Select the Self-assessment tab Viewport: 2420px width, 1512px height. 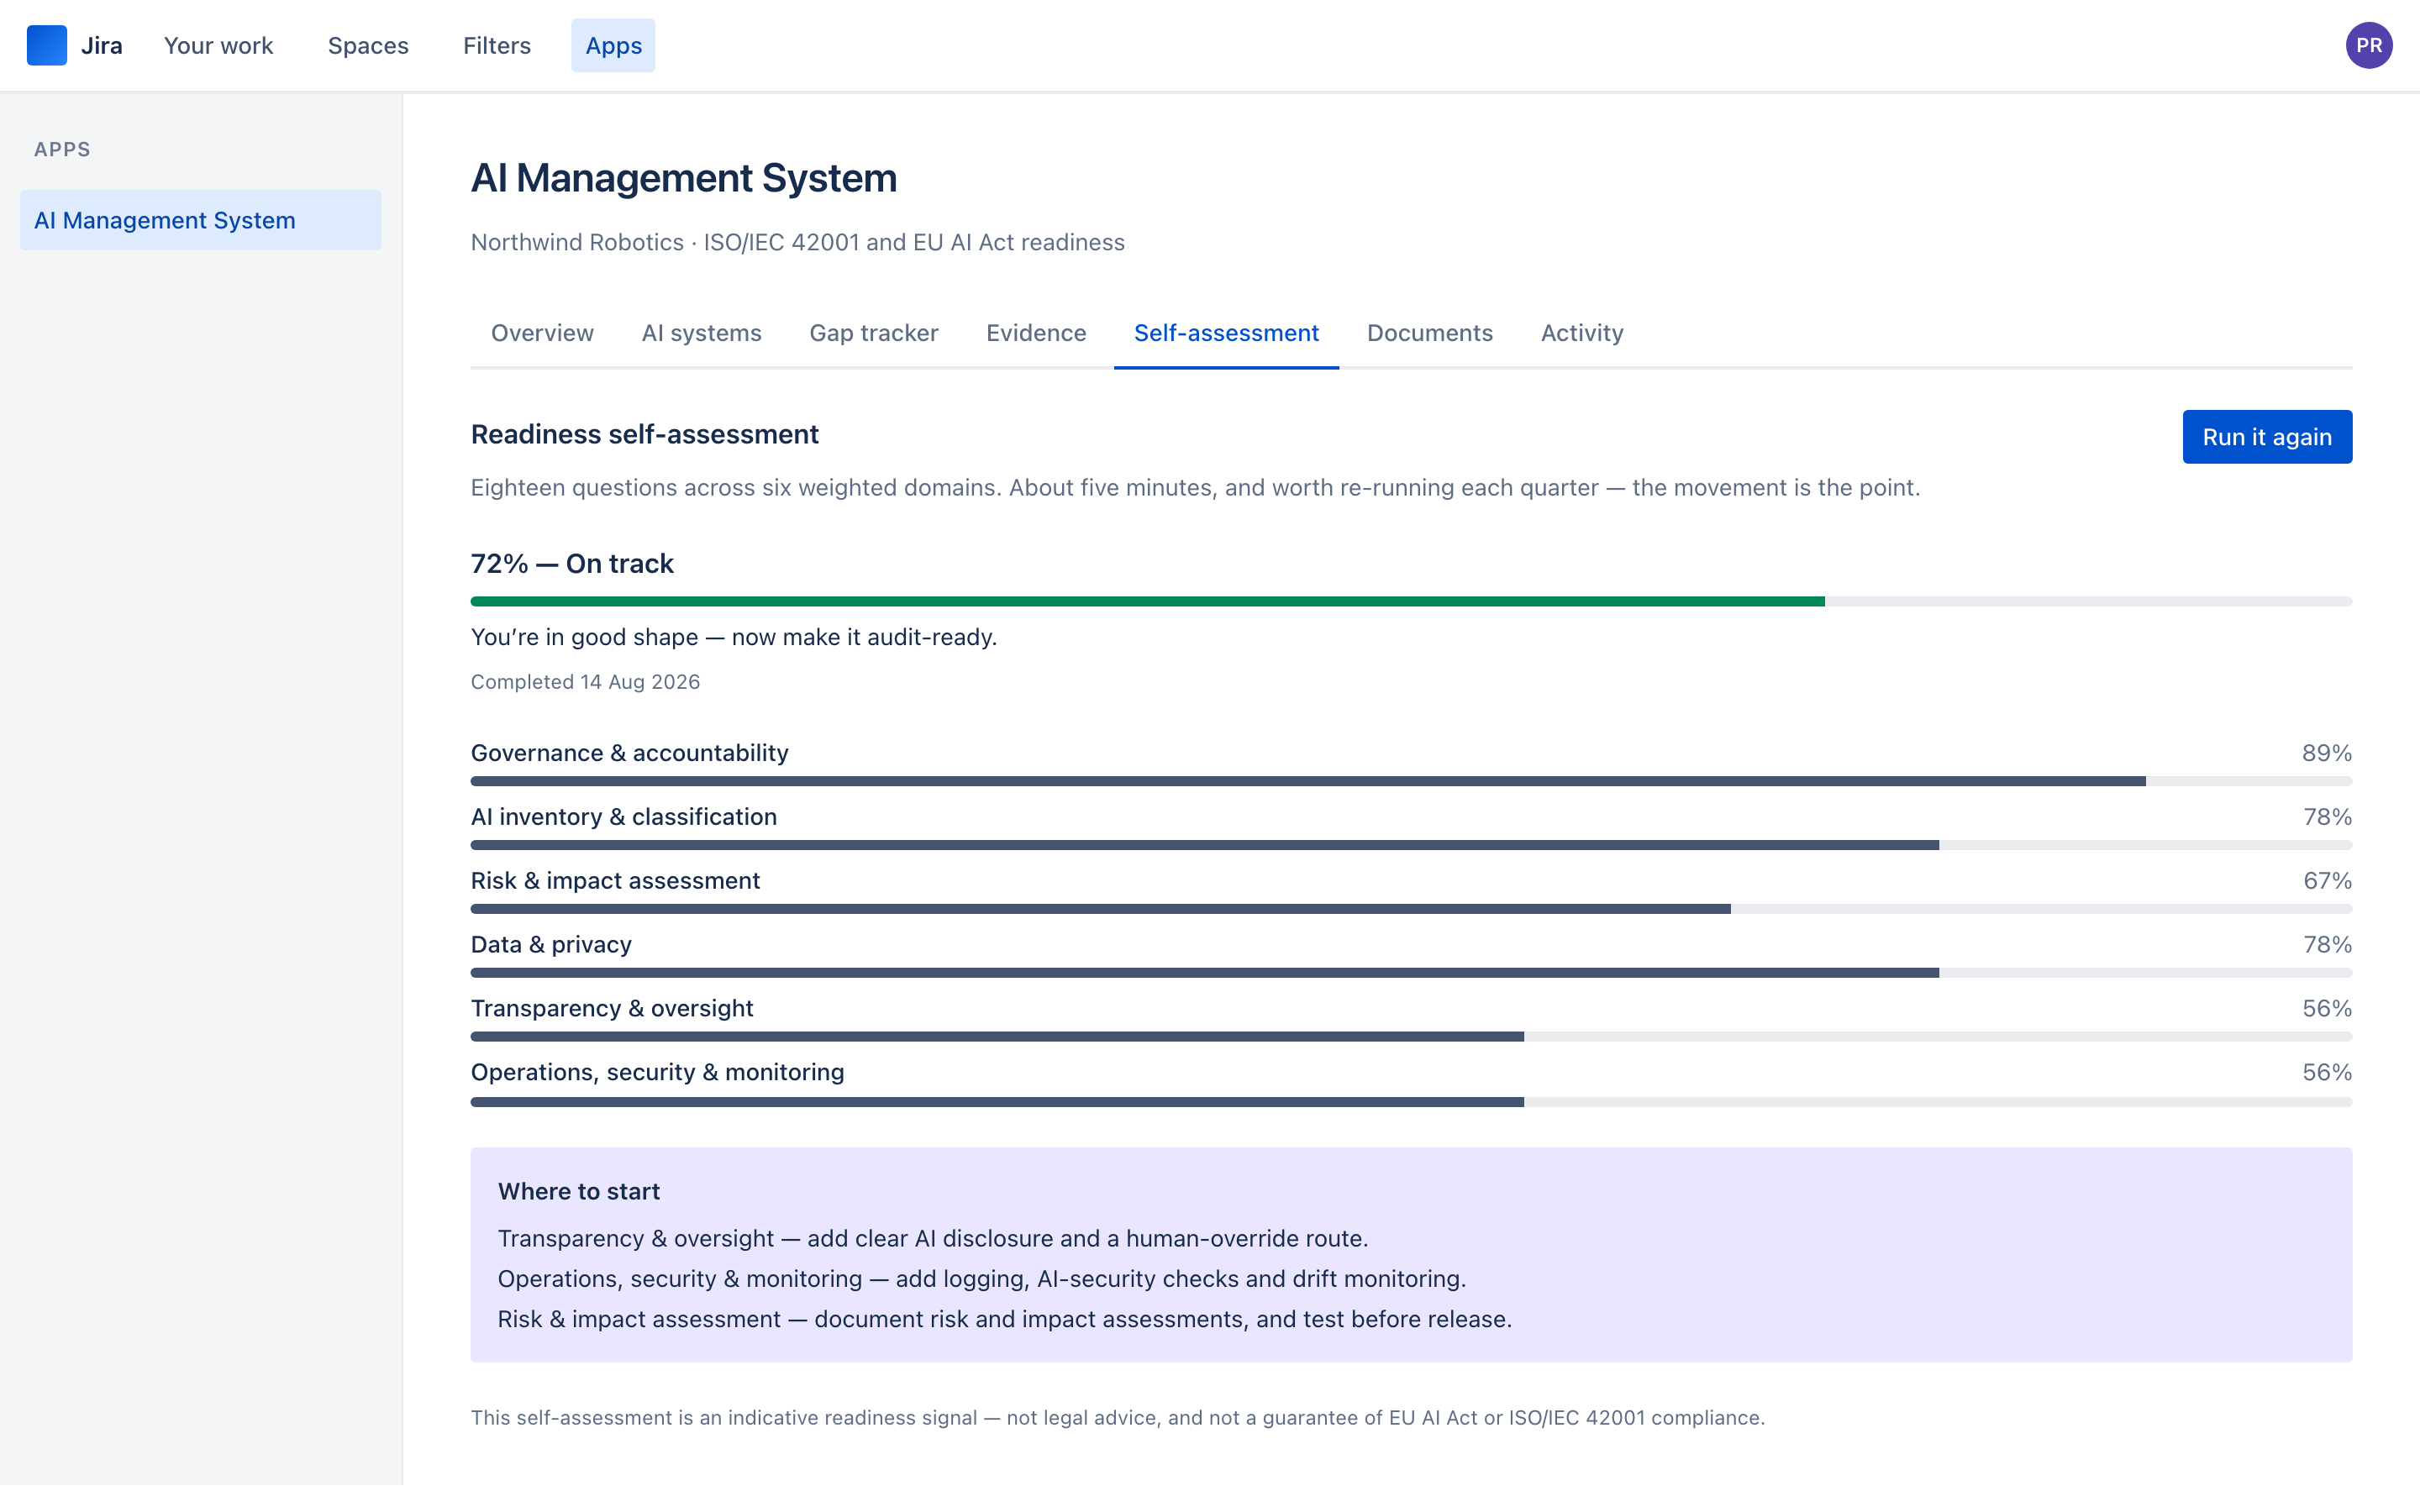pos(1226,333)
